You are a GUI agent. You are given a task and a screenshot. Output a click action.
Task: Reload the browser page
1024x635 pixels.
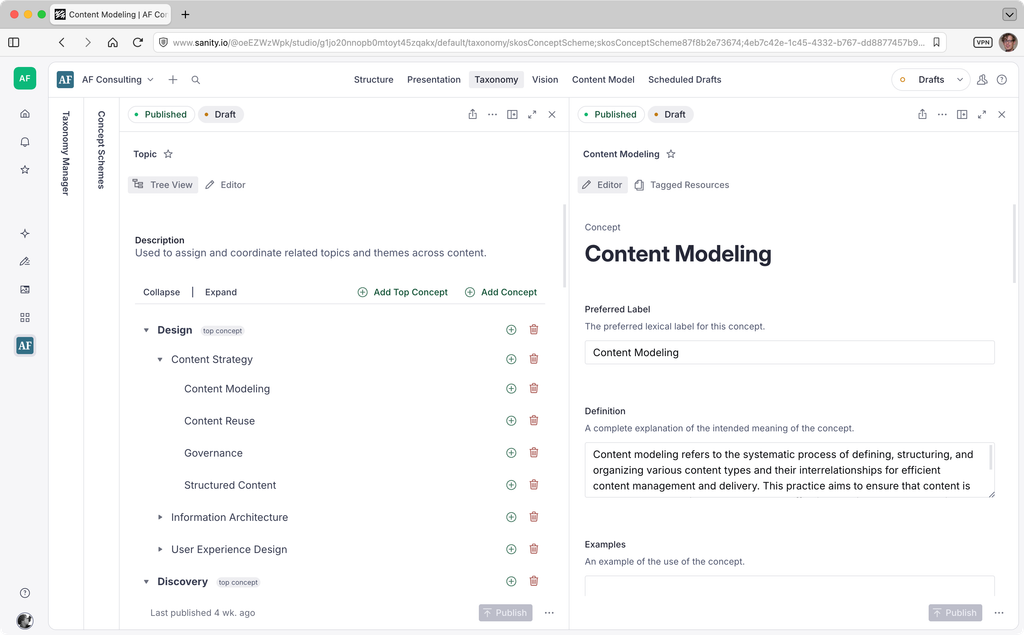137,42
